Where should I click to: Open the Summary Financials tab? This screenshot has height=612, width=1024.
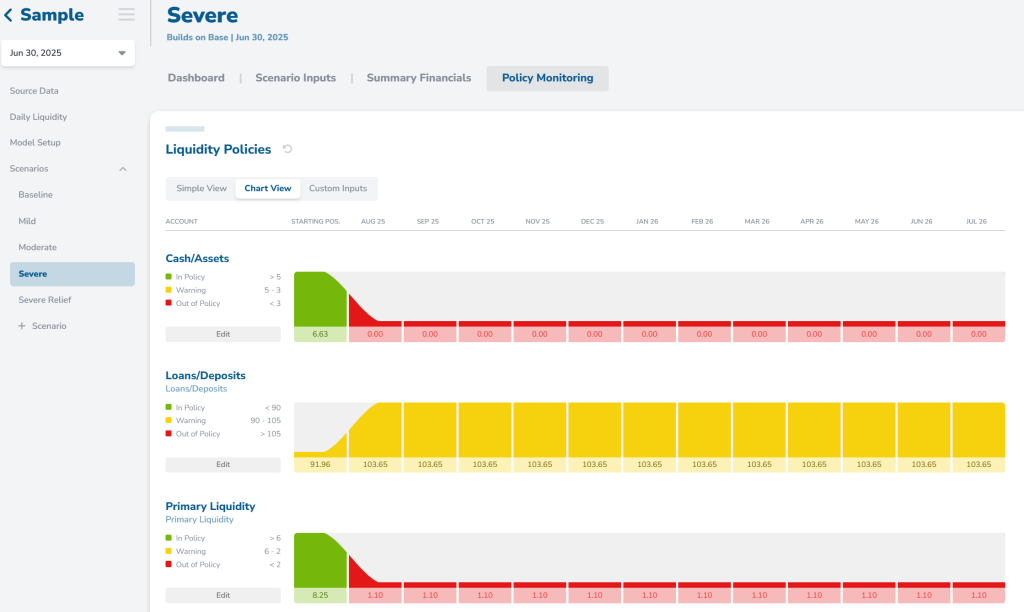(419, 78)
